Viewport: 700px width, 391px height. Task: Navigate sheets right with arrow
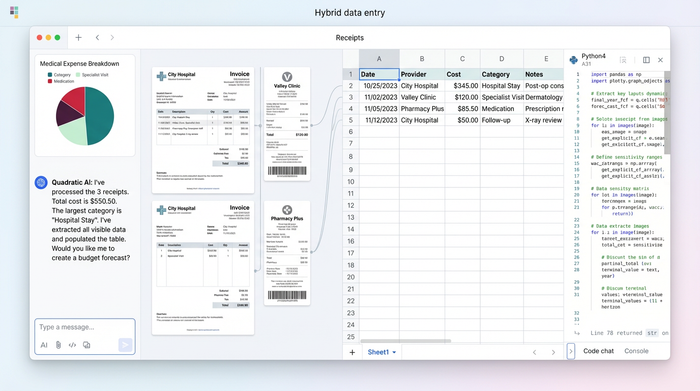tap(553, 352)
